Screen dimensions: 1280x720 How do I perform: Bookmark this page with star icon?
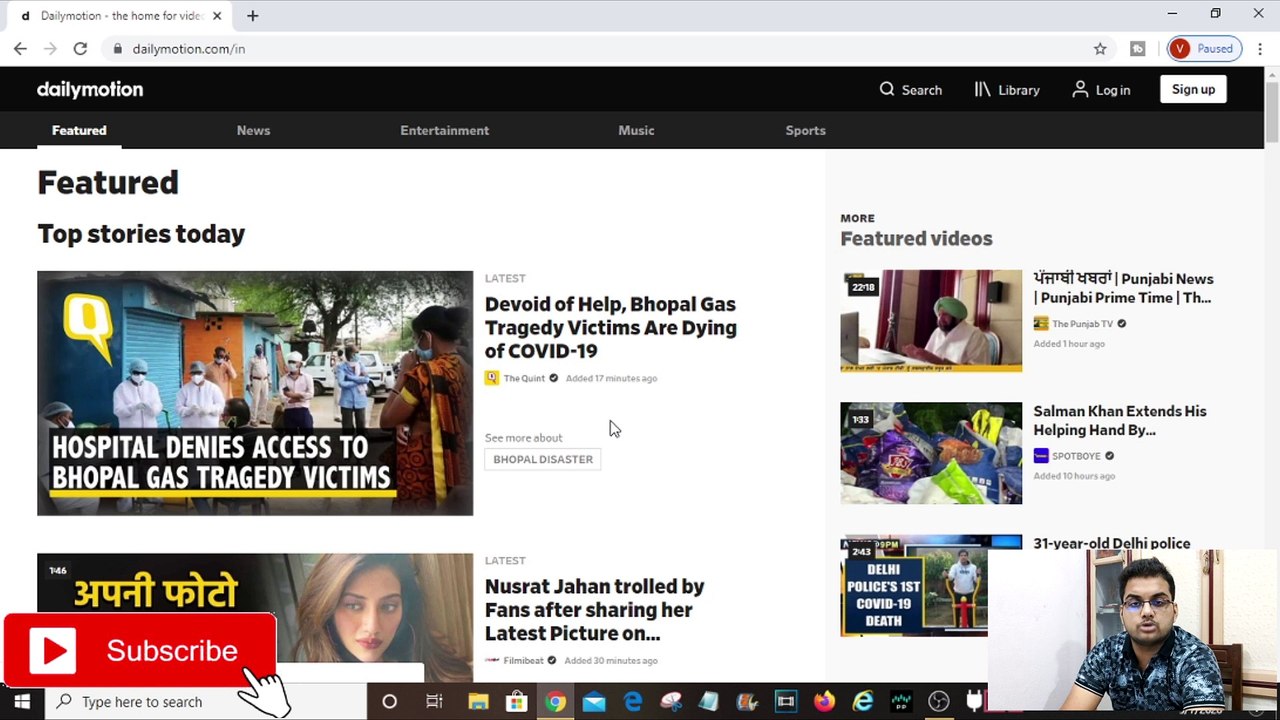click(1100, 48)
